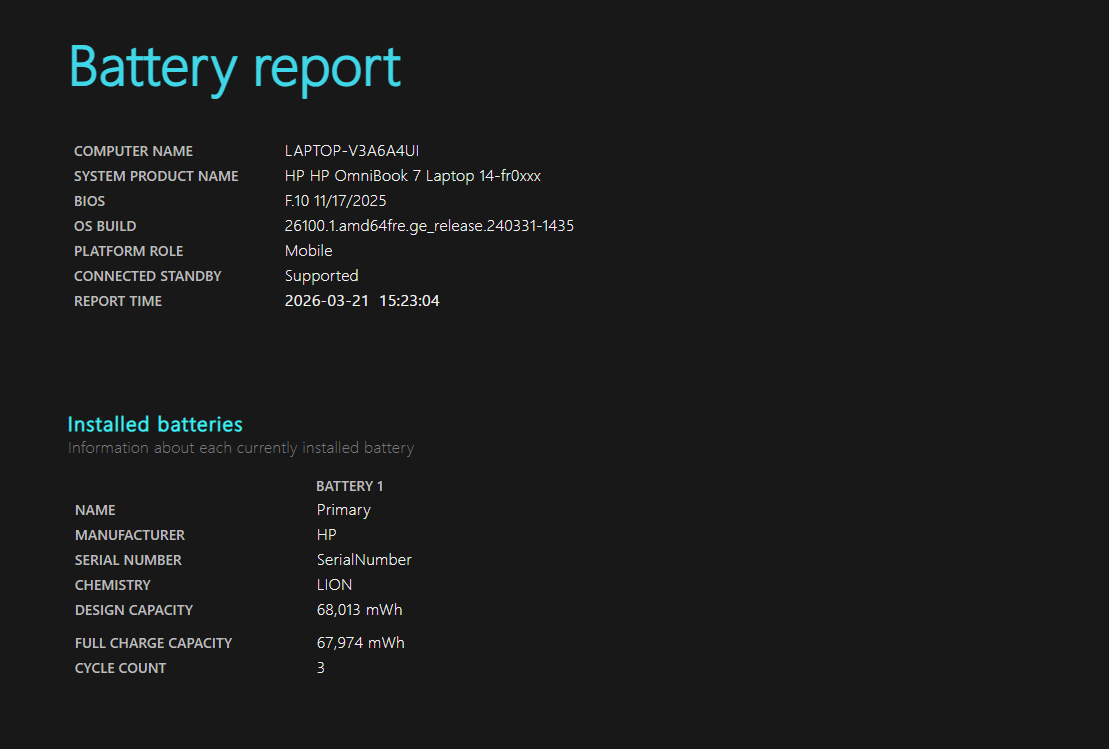Click the chemistry value LION
This screenshot has height=749, width=1109.
[334, 585]
